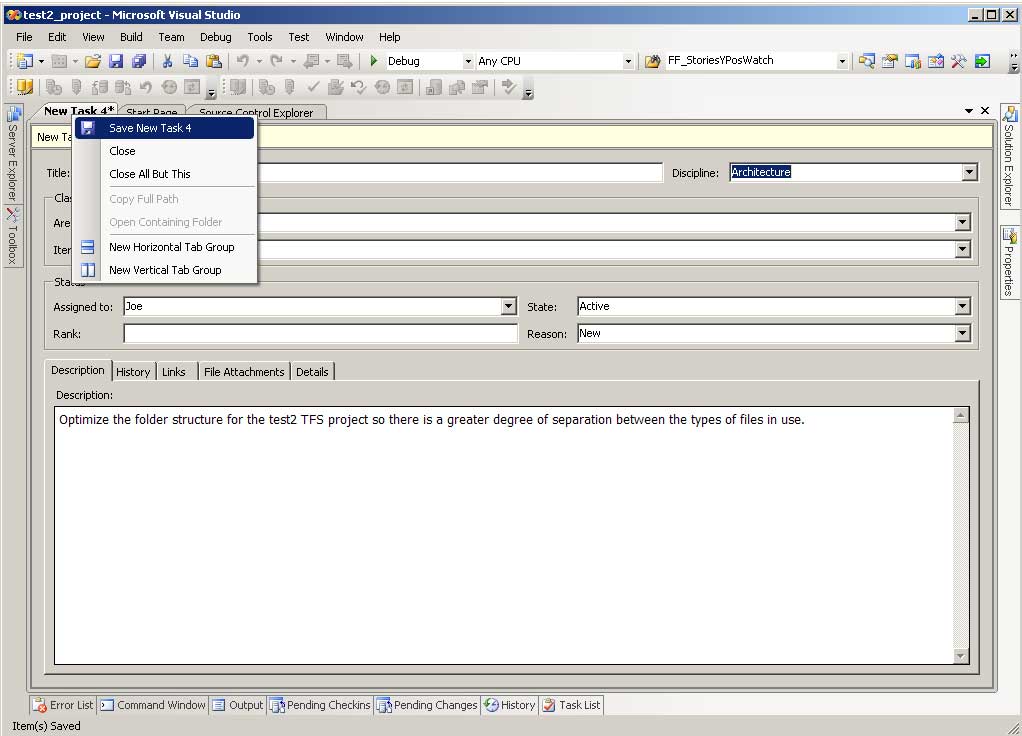Click the Start Page green arrow icon
The image size is (1022, 736).
982,61
